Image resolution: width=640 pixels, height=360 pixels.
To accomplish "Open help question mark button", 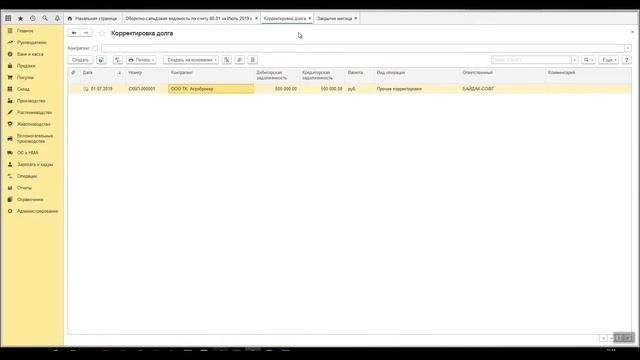I will 627,60.
